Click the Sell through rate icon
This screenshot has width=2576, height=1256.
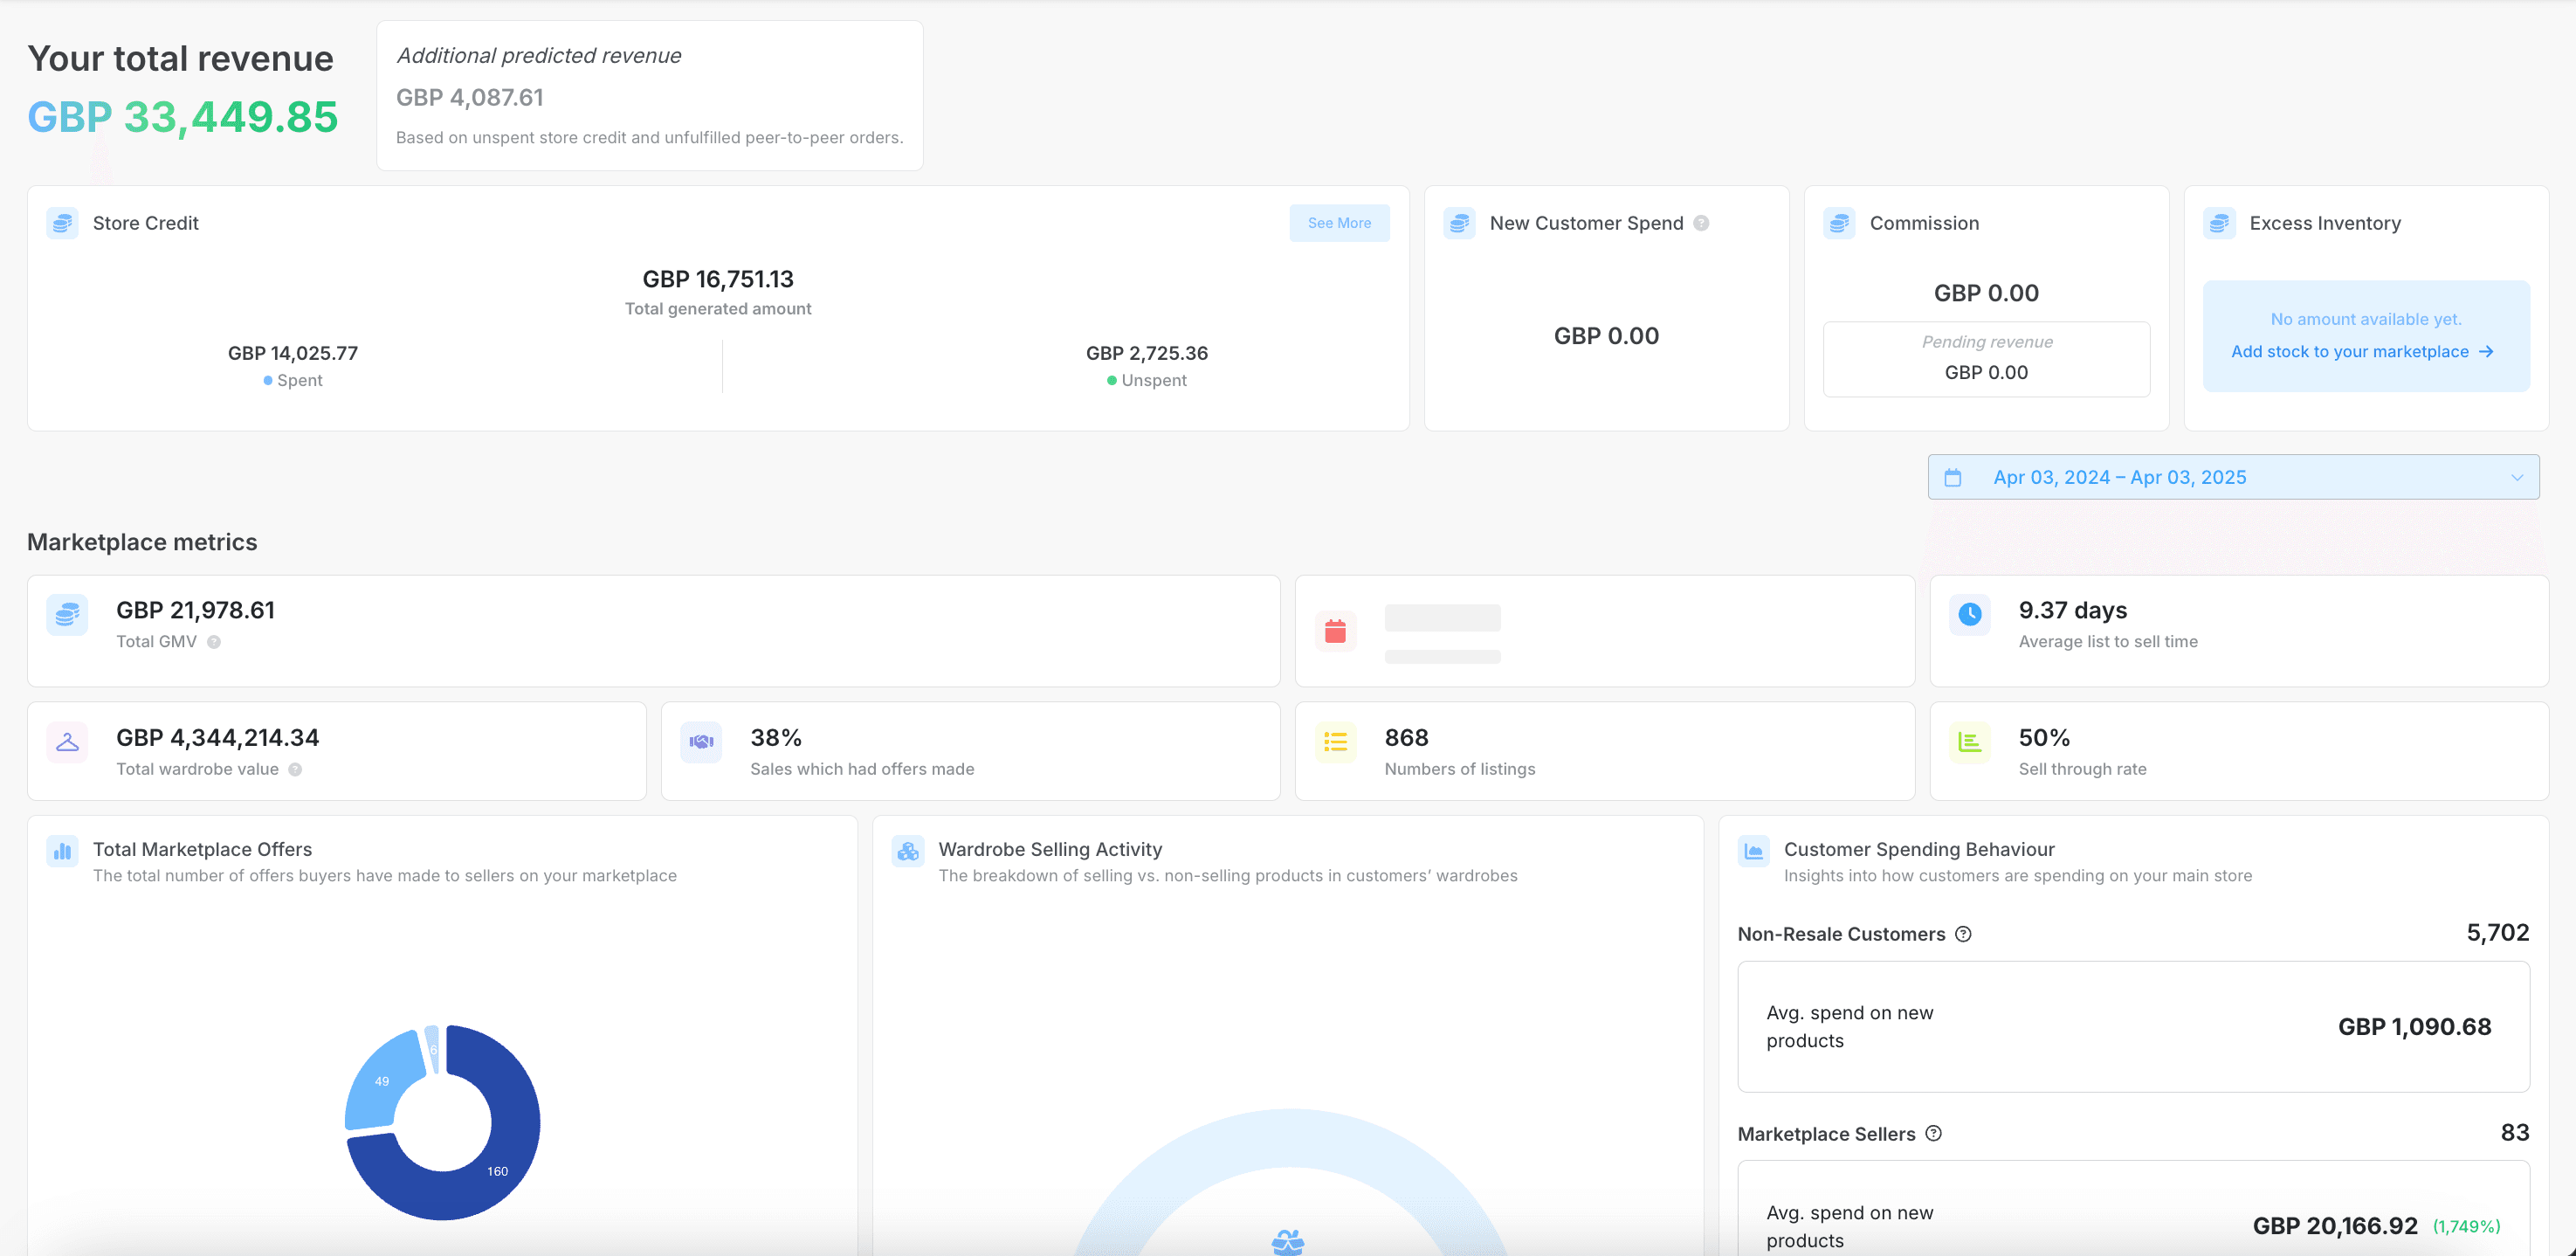pos(1969,742)
